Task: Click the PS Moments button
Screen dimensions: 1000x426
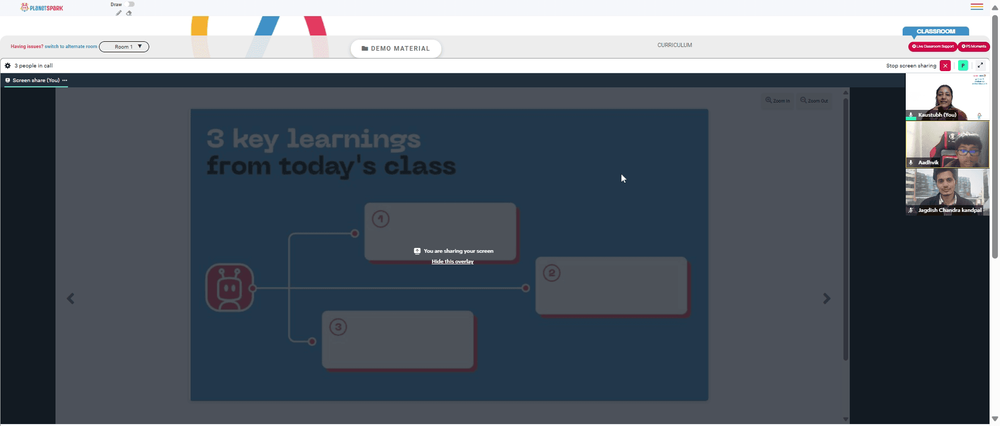Action: click(x=974, y=47)
